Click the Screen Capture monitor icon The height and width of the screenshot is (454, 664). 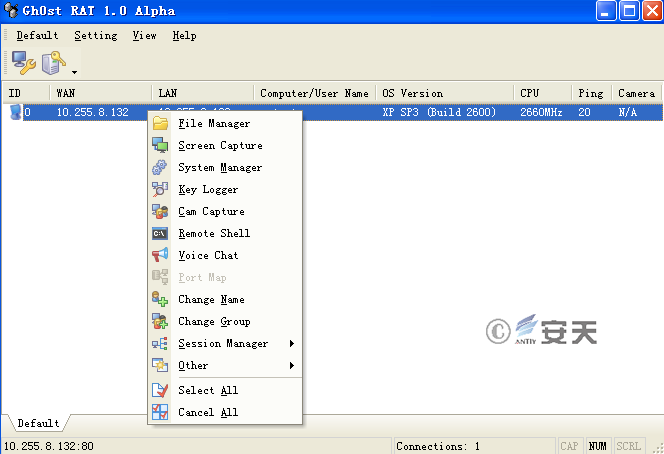pyautogui.click(x=160, y=145)
